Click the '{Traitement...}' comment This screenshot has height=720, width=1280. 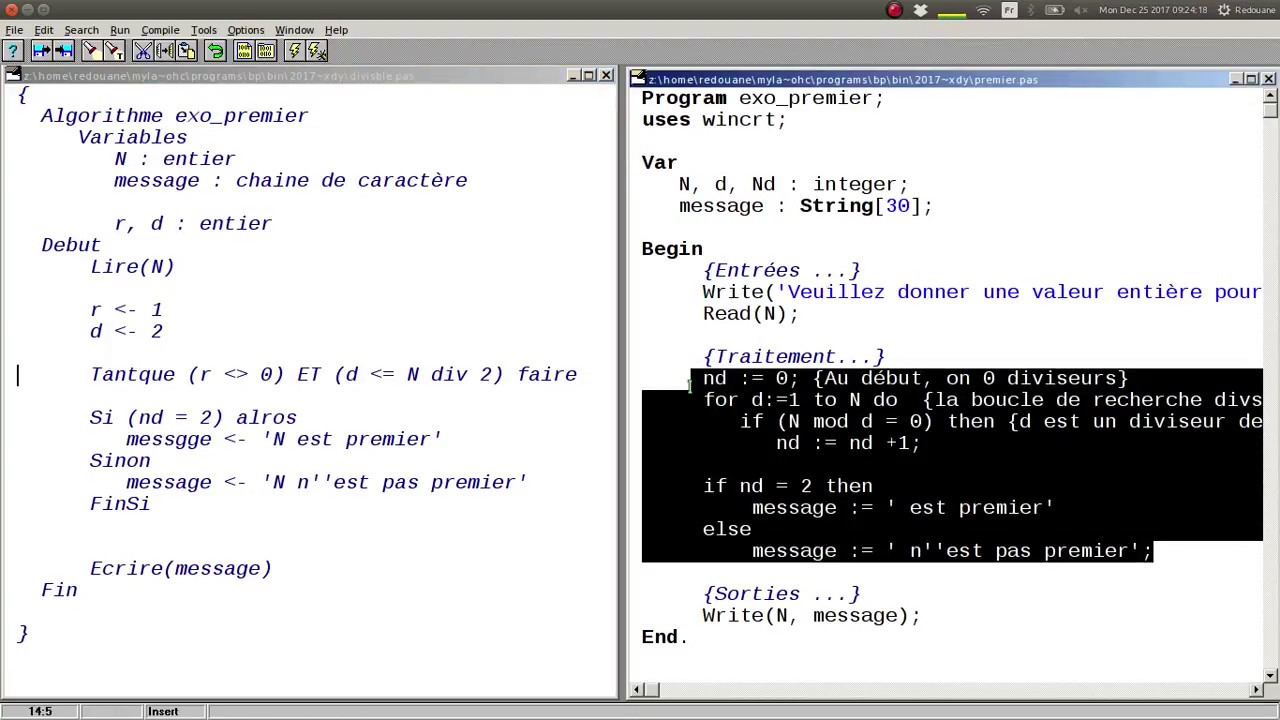coord(794,357)
